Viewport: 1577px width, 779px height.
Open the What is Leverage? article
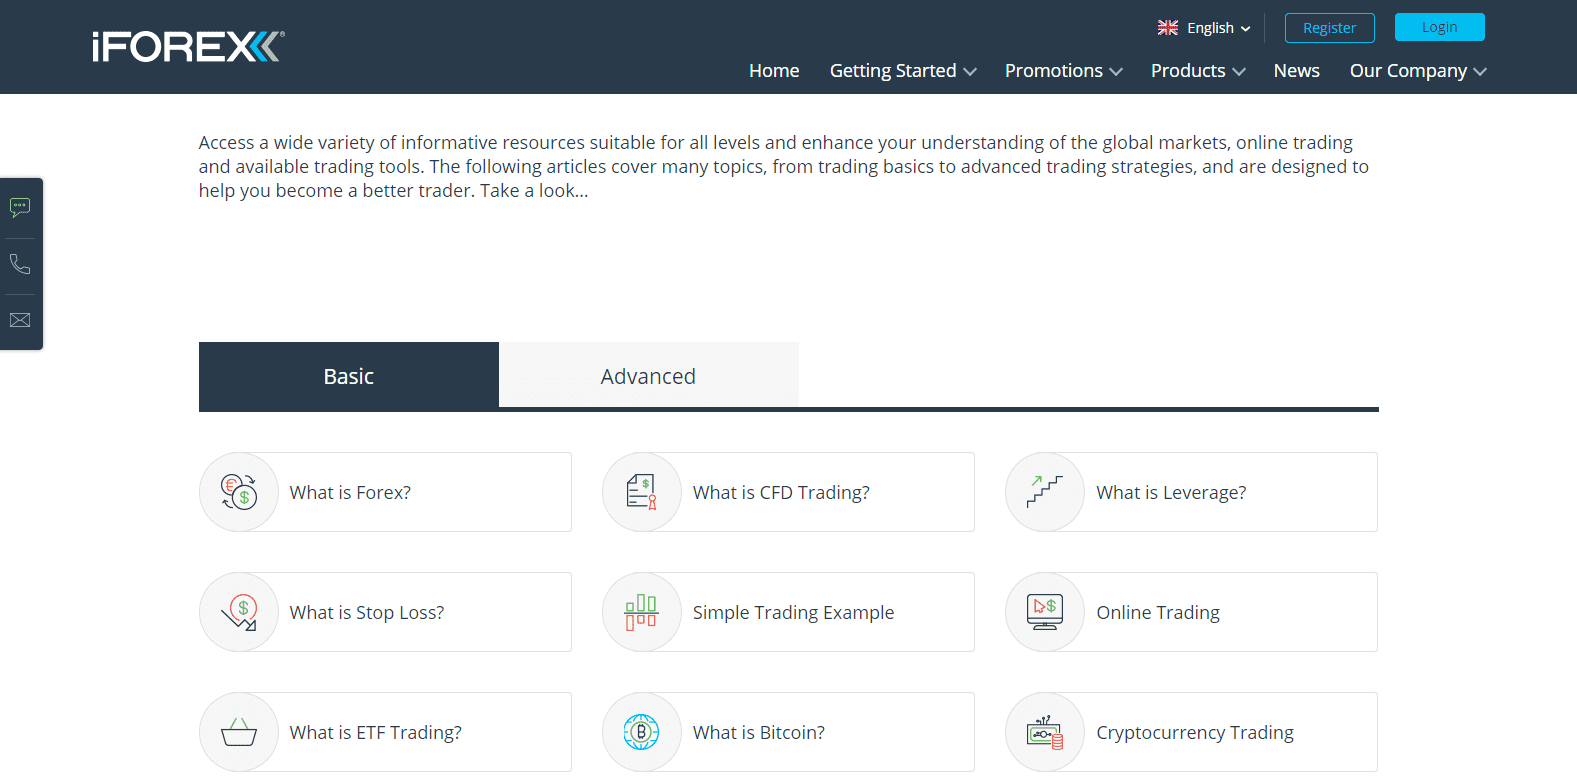pos(1191,492)
